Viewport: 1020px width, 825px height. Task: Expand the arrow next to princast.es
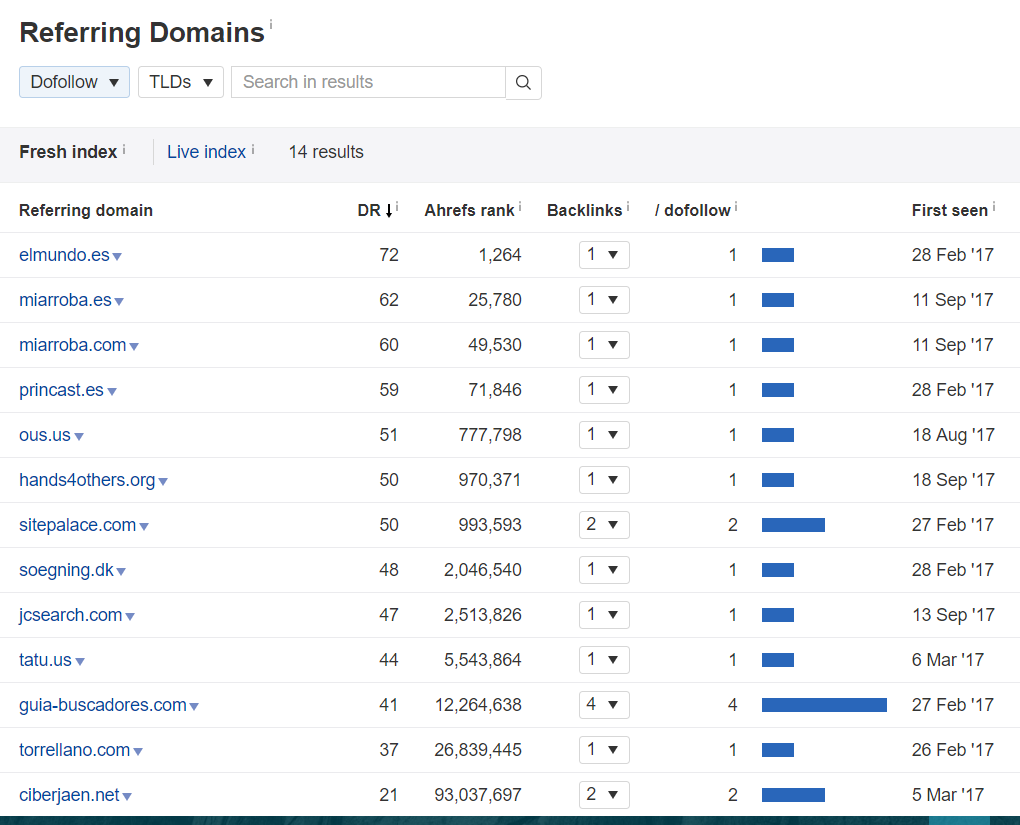click(112, 392)
